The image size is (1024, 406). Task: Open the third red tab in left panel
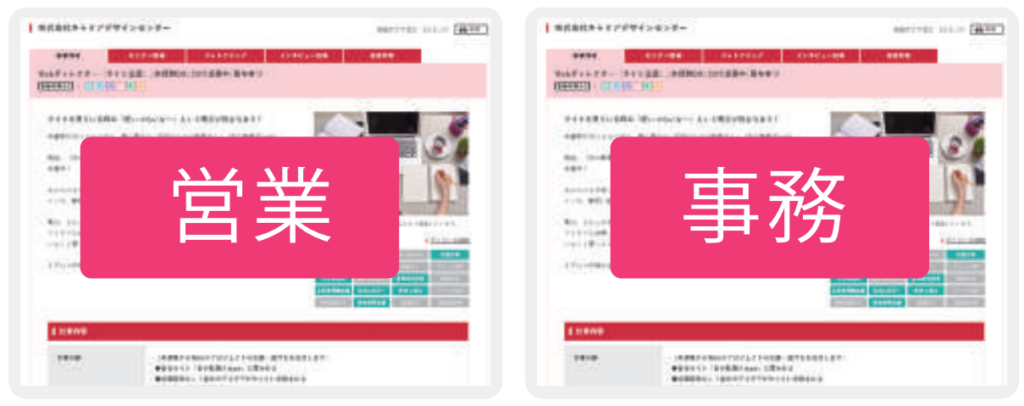(224, 56)
